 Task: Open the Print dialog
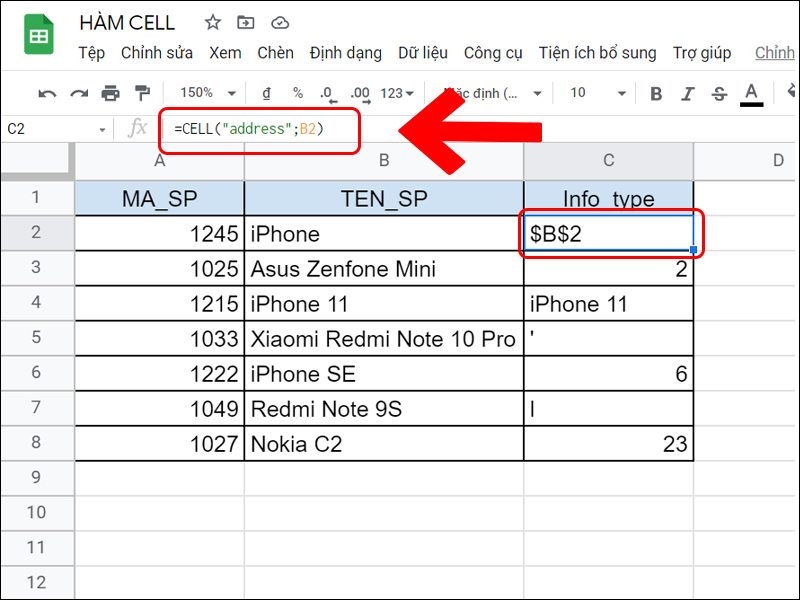(110, 92)
